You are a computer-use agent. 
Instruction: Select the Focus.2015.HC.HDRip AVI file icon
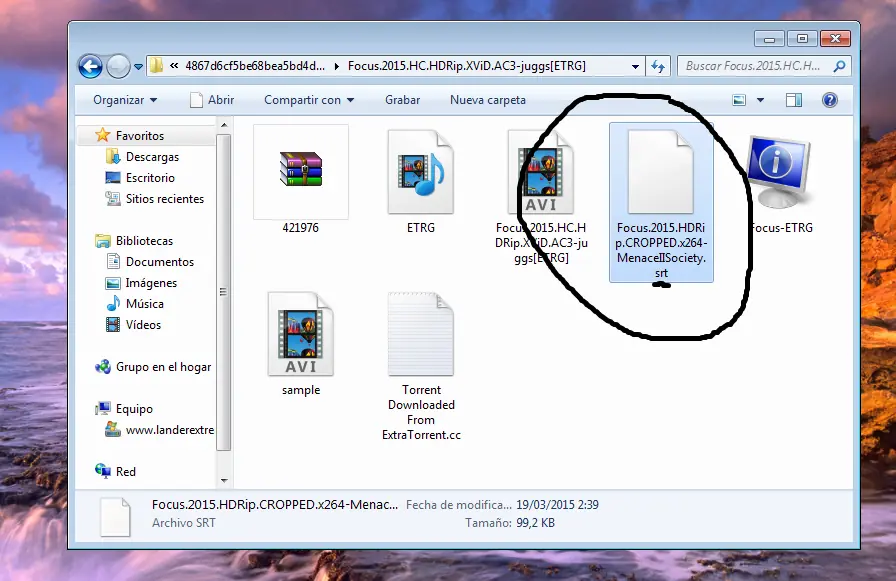pos(541,173)
